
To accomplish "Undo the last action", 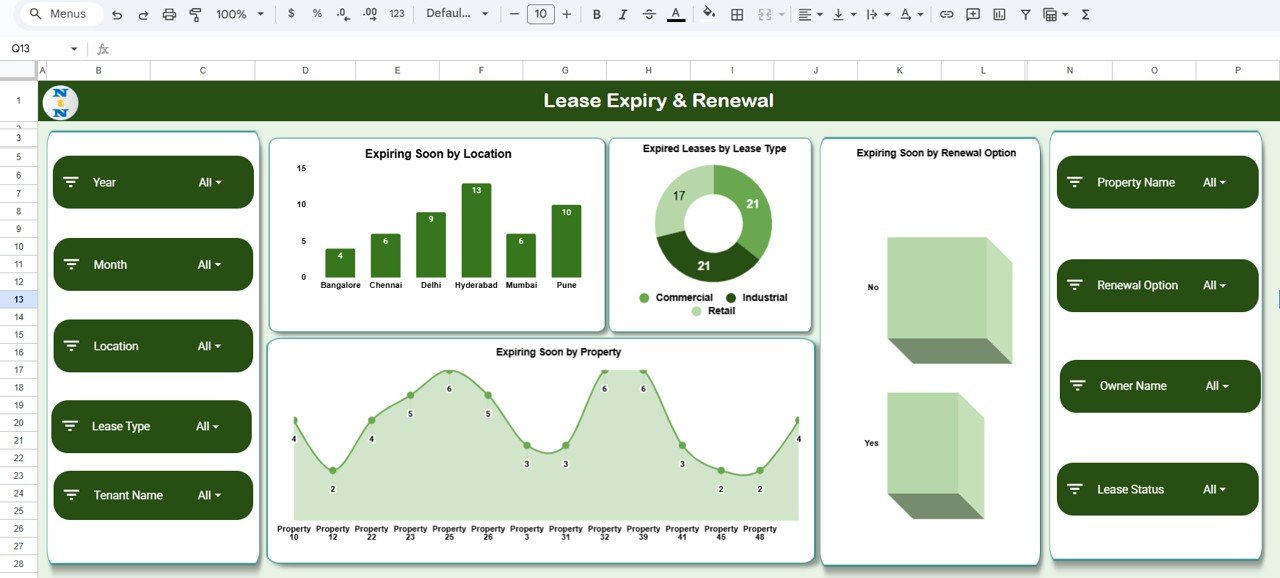I will [x=118, y=14].
